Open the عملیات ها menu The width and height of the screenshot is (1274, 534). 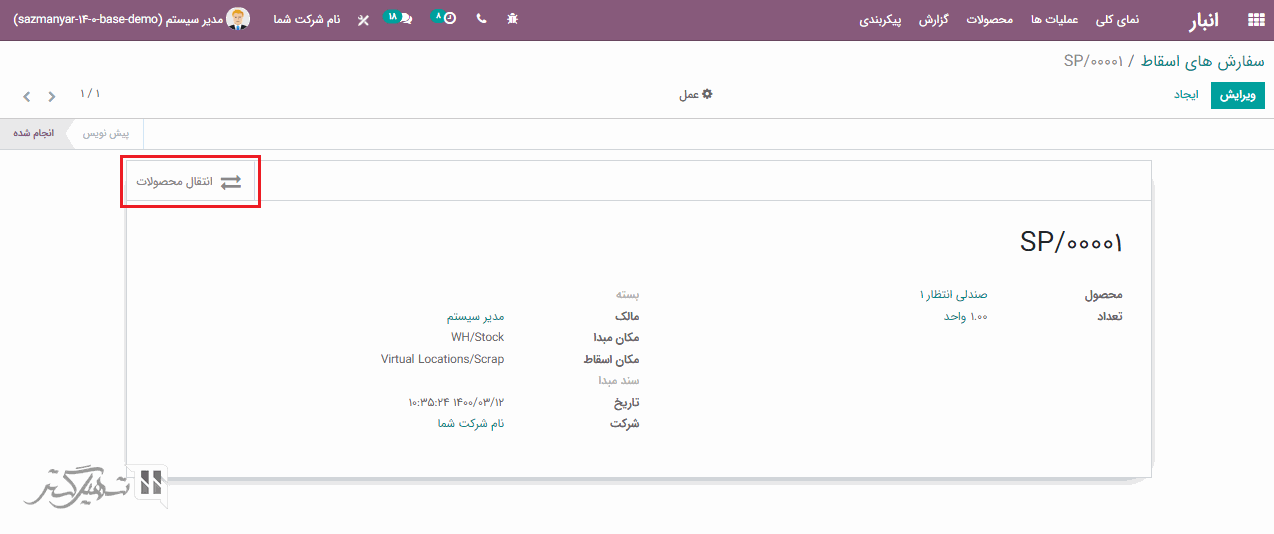pyautogui.click(x=1054, y=19)
